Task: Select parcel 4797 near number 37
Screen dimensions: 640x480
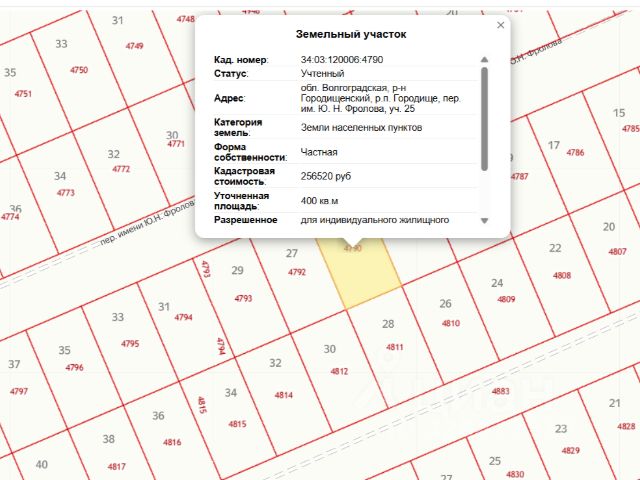Action: [x=19, y=391]
